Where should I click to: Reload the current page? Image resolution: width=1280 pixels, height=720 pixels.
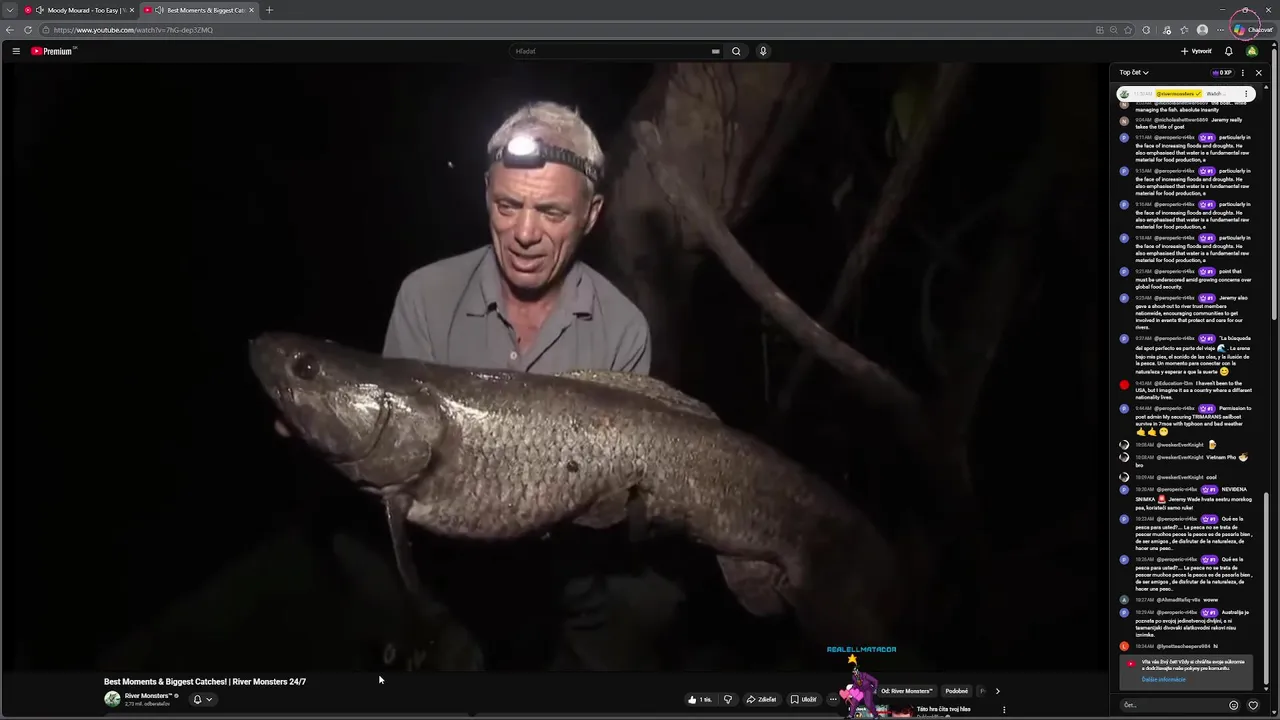pyautogui.click(x=27, y=30)
